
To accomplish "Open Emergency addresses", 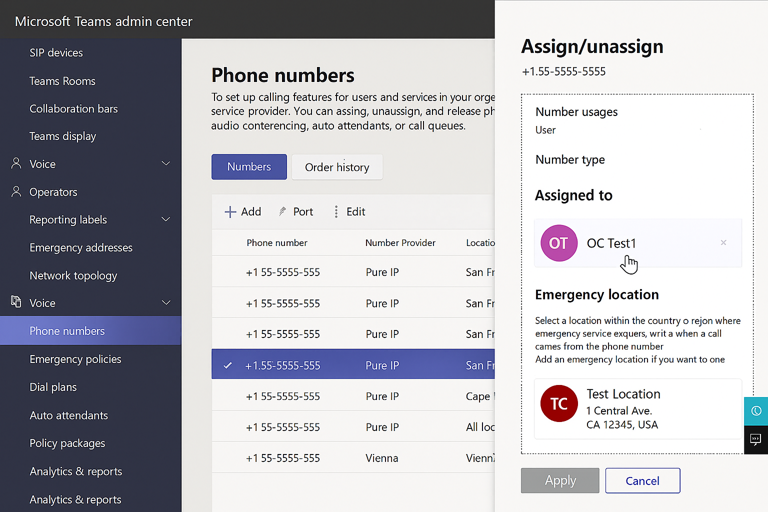I will coord(81,247).
